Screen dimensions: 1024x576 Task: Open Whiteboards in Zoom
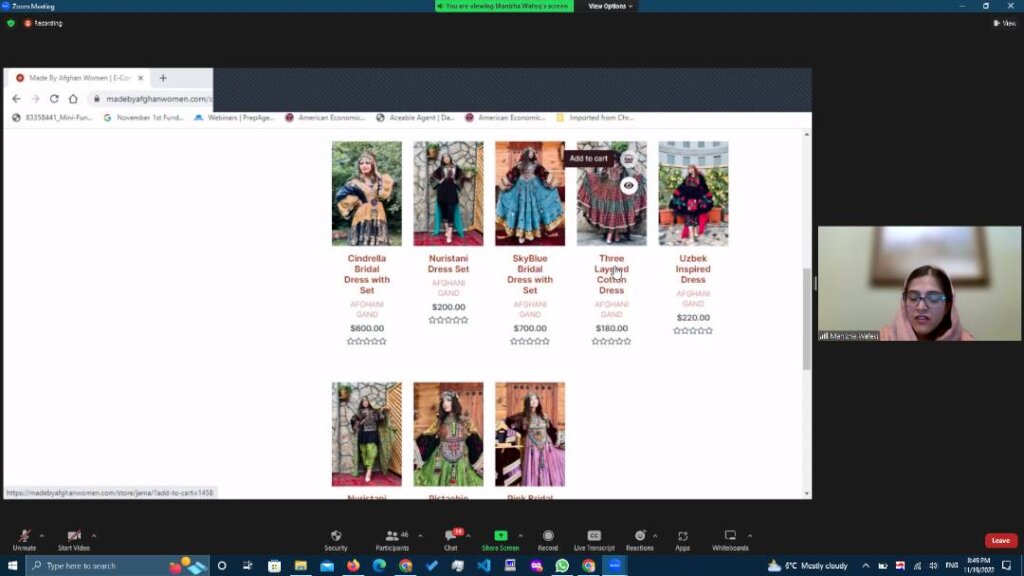(730, 540)
